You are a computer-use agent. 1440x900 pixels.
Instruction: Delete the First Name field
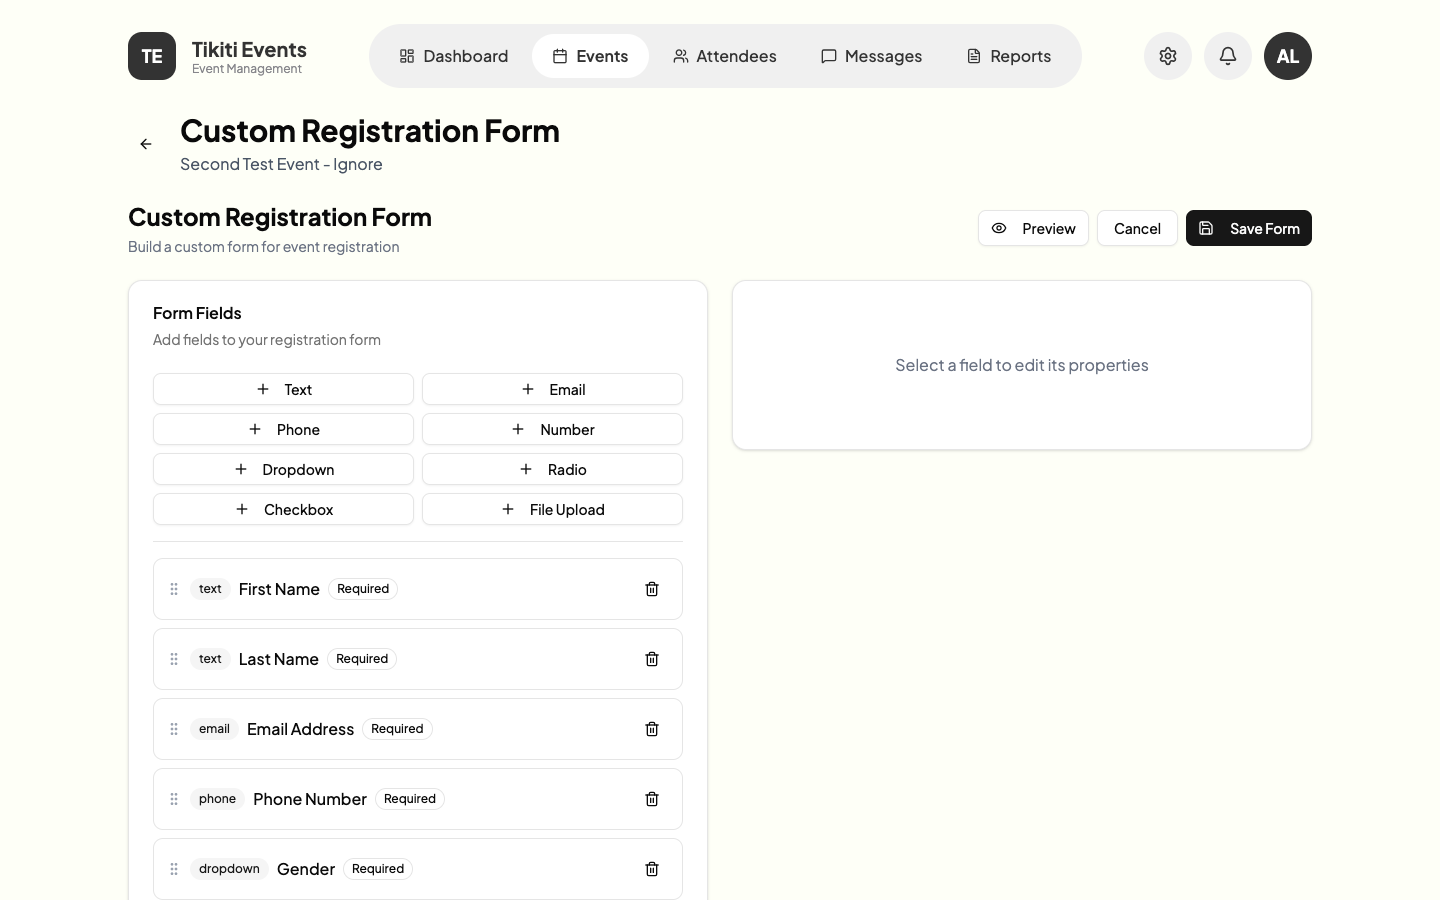652,589
